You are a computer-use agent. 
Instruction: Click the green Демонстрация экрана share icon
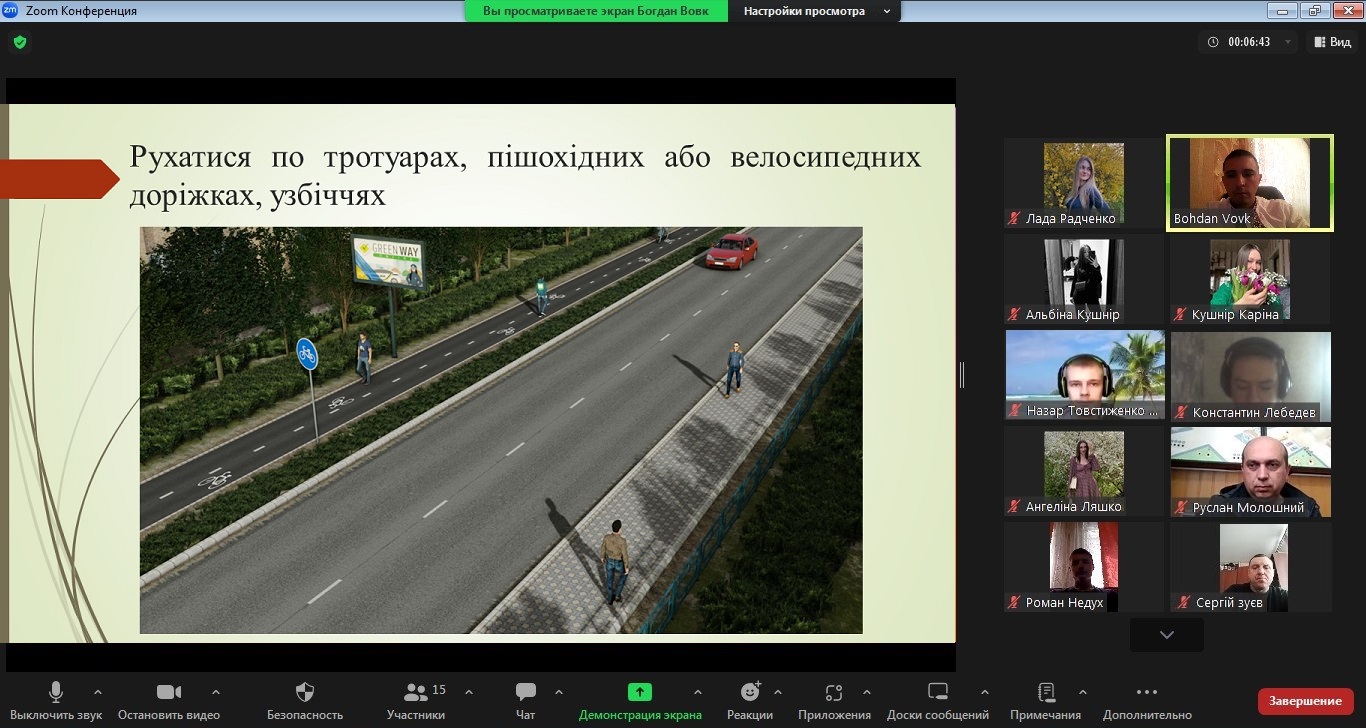(639, 692)
